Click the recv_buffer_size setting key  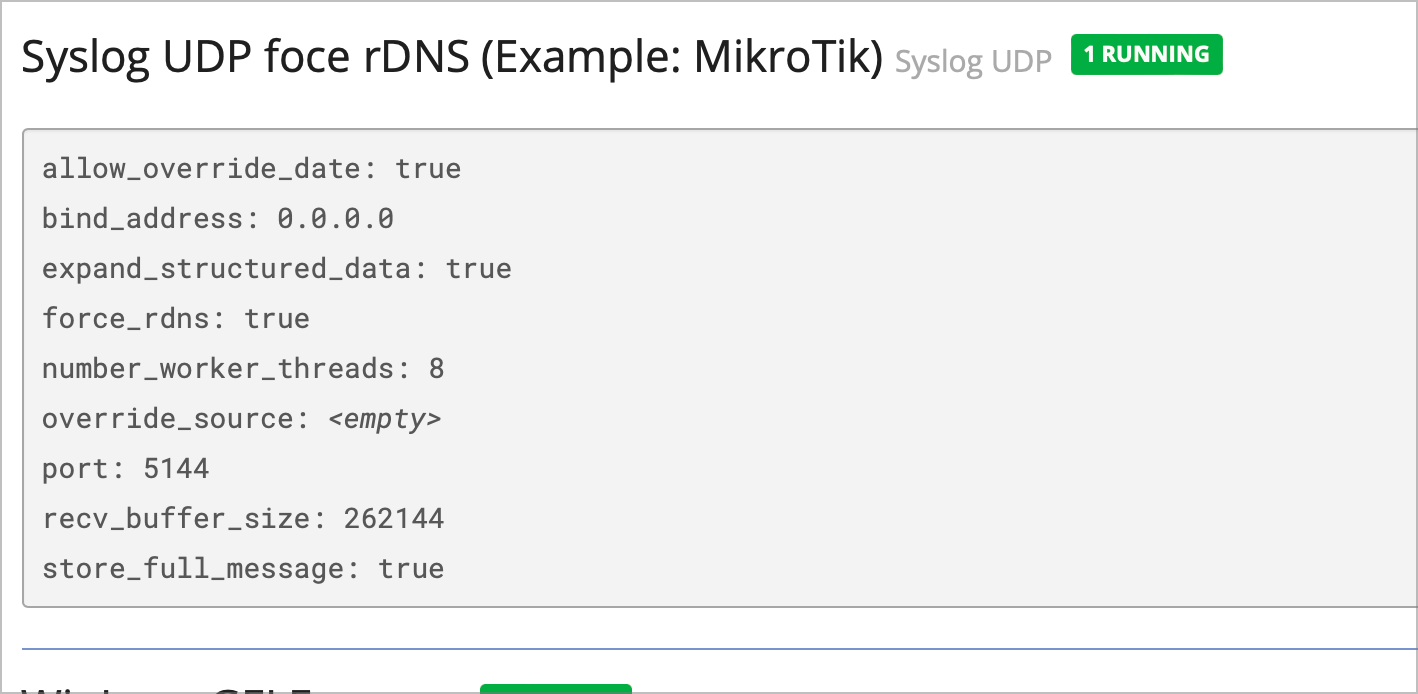[174, 518]
